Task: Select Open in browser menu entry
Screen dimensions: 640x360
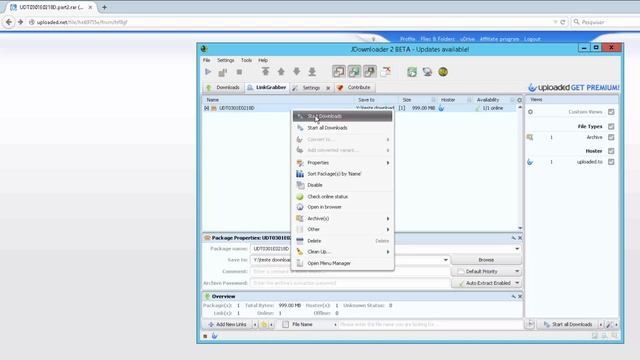Action: (342, 207)
